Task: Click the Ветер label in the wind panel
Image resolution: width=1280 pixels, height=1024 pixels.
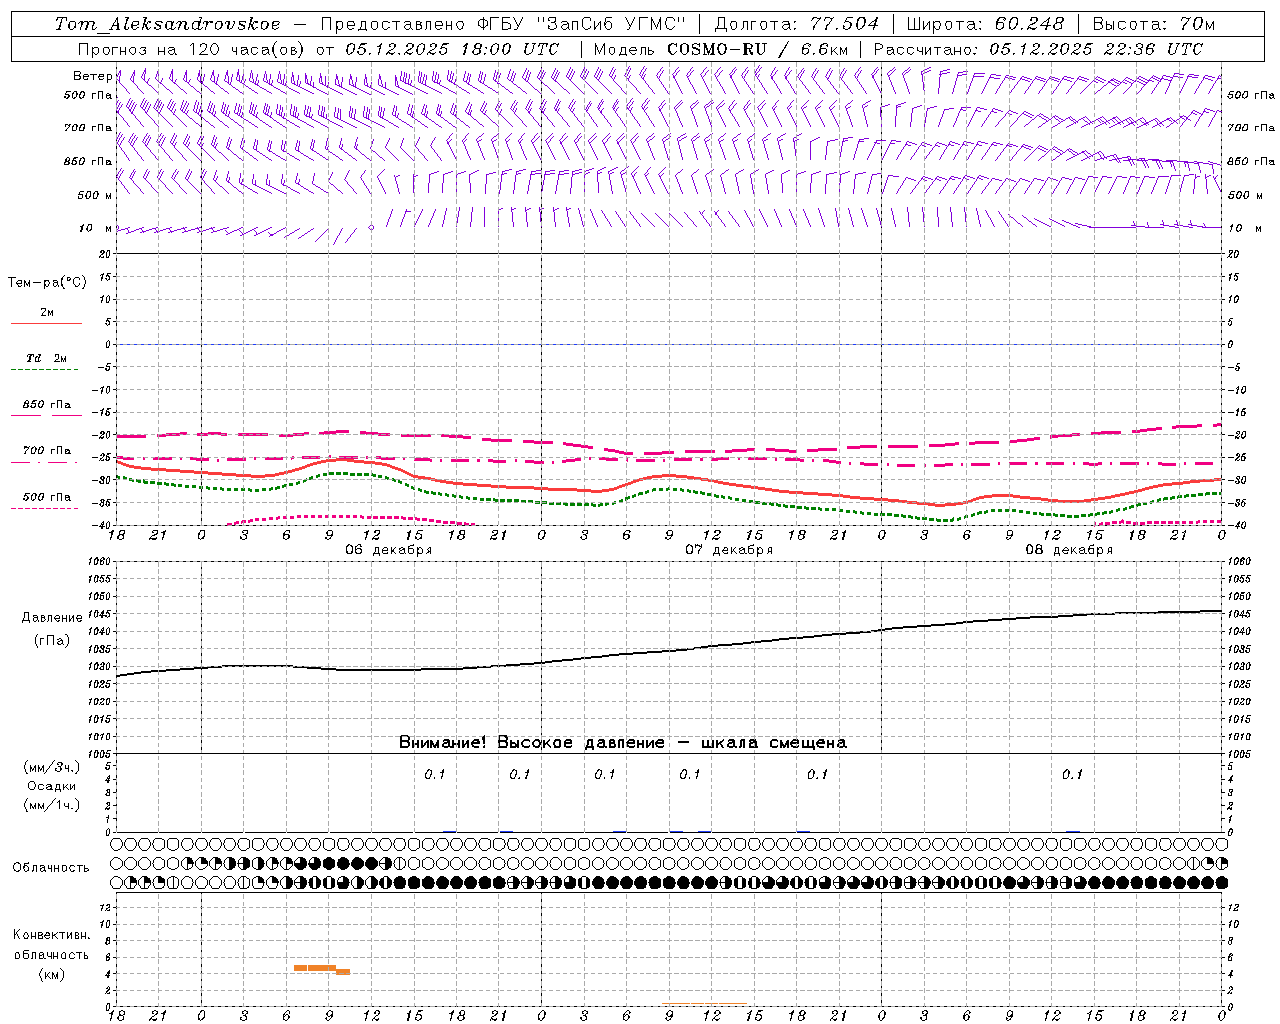Action: (92, 76)
